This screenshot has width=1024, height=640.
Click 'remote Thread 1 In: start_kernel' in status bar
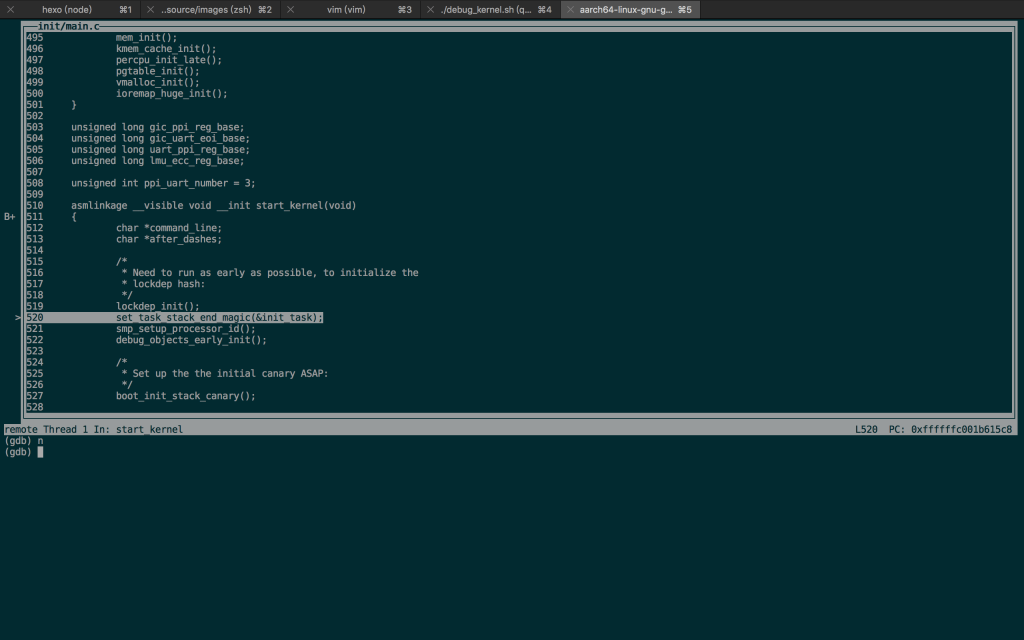93,430
